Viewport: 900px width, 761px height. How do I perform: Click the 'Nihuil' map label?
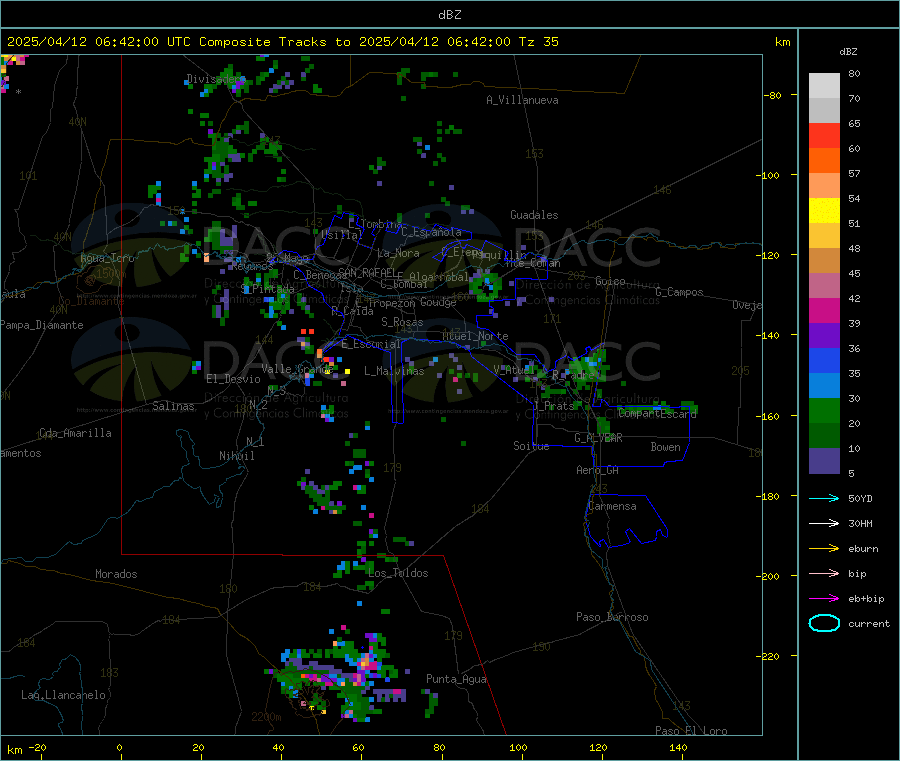(x=236, y=456)
